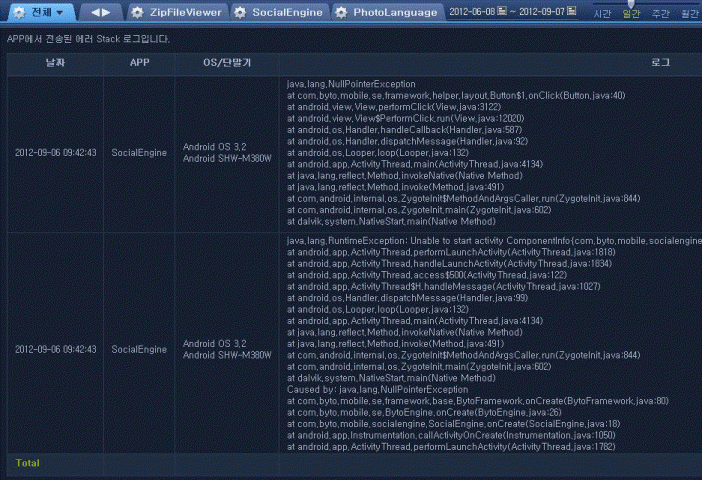Click the RuntimeException: Unable to start activity line
The width and height of the screenshot is (702, 480).
click(x=494, y=240)
